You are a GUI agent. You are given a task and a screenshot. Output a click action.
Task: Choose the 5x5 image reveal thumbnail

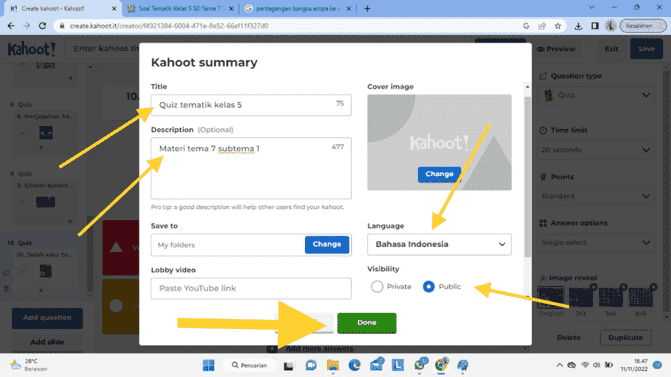pos(611,297)
